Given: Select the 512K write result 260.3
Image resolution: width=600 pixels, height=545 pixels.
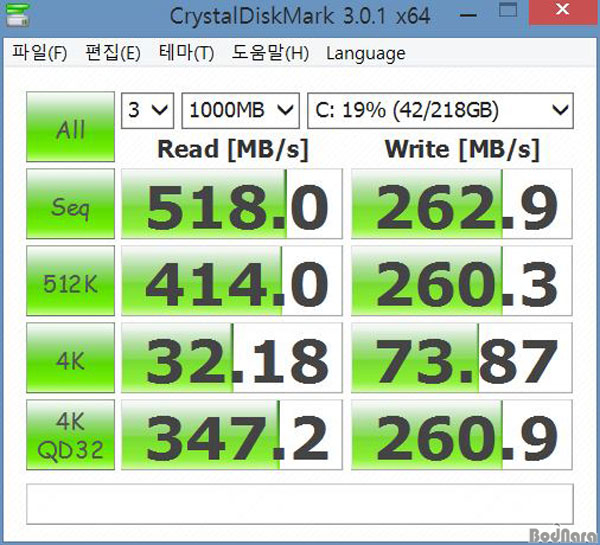Looking at the screenshot, I should [x=462, y=281].
